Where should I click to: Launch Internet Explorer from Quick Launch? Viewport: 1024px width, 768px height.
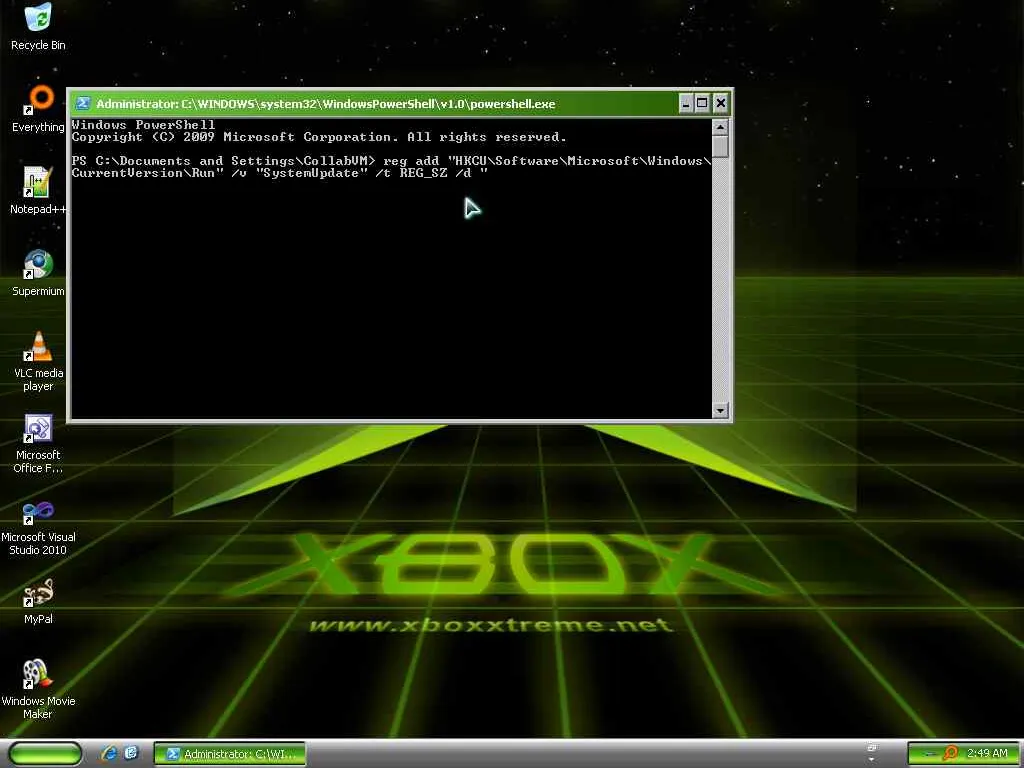click(x=109, y=753)
